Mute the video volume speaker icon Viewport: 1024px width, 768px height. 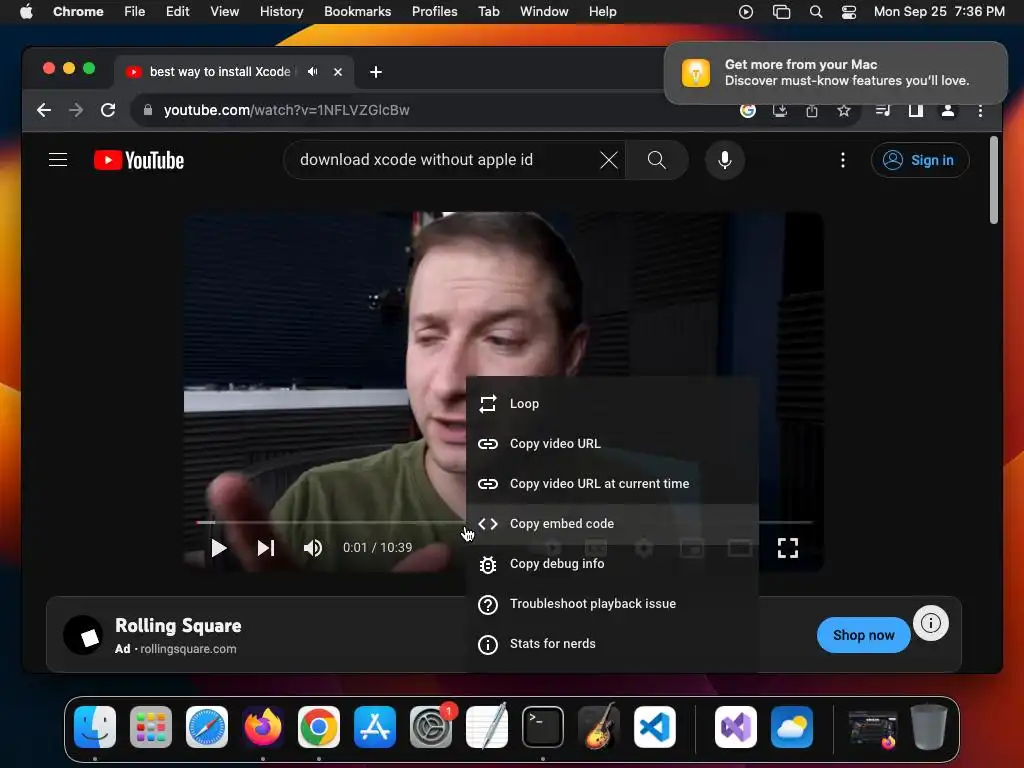[x=313, y=548]
